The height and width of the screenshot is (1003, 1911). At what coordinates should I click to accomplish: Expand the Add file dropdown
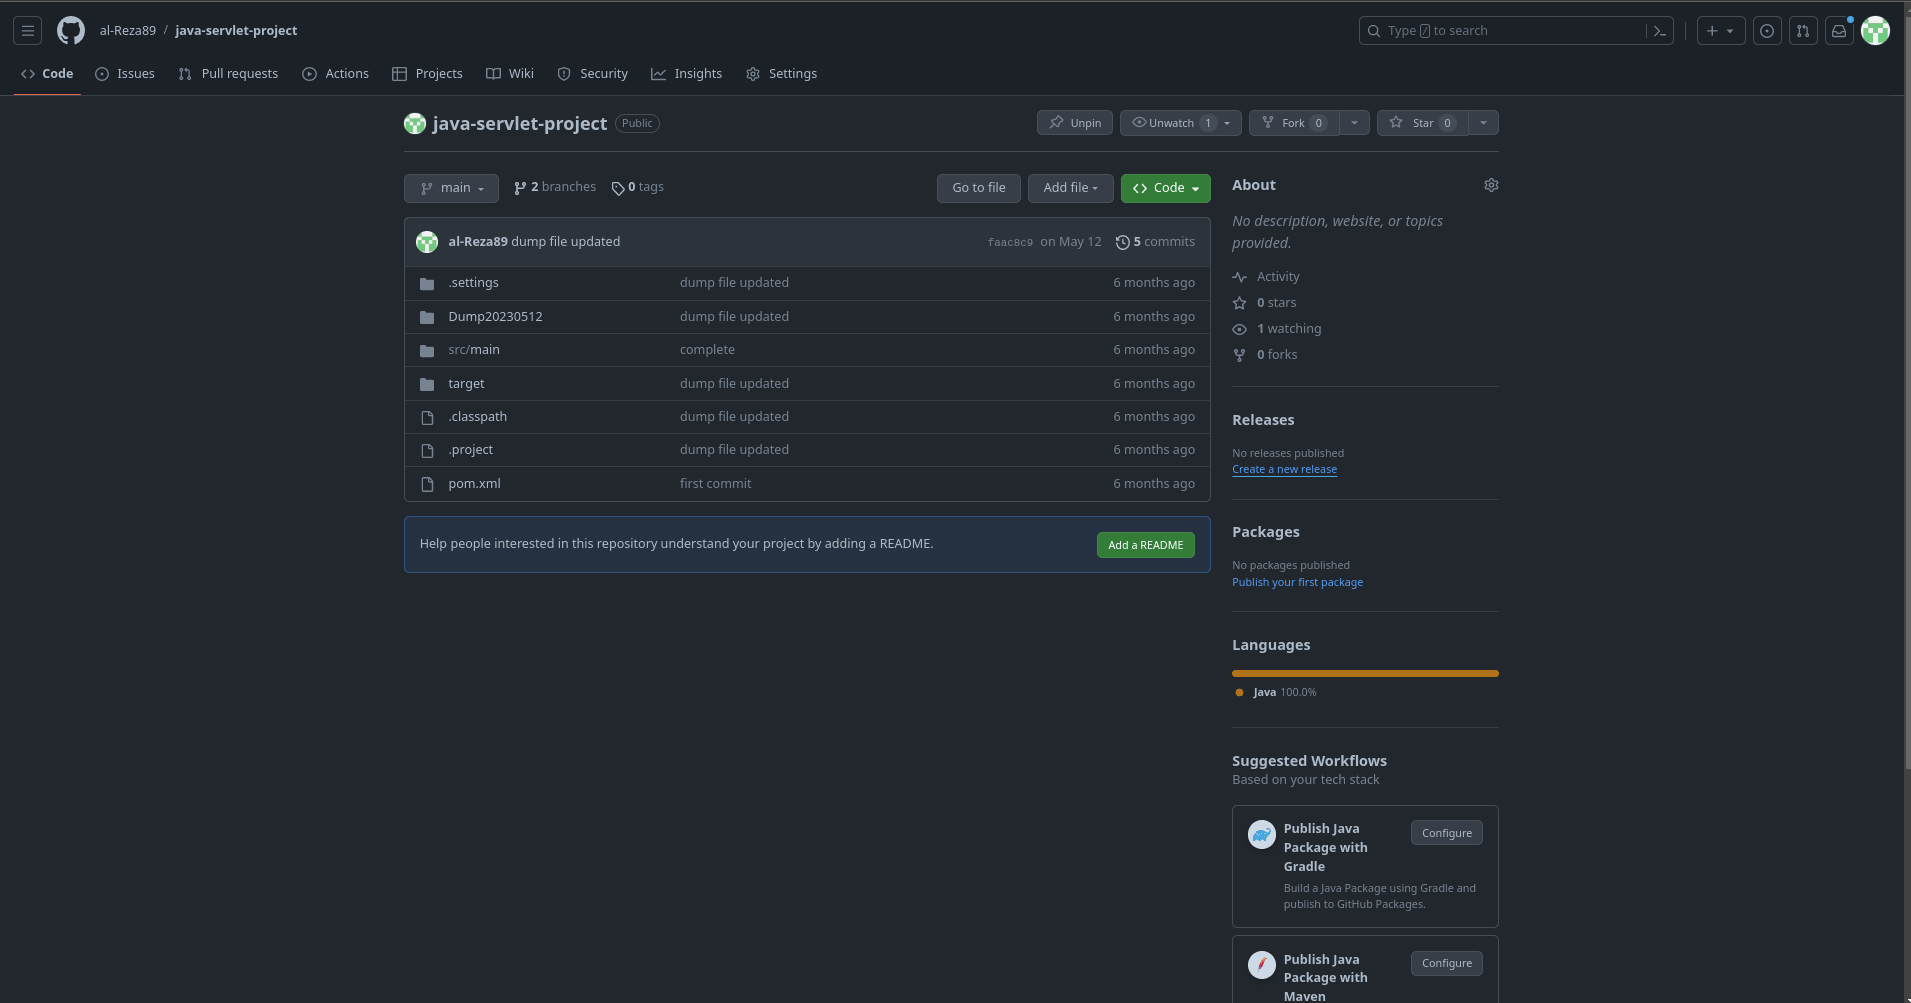point(1070,188)
